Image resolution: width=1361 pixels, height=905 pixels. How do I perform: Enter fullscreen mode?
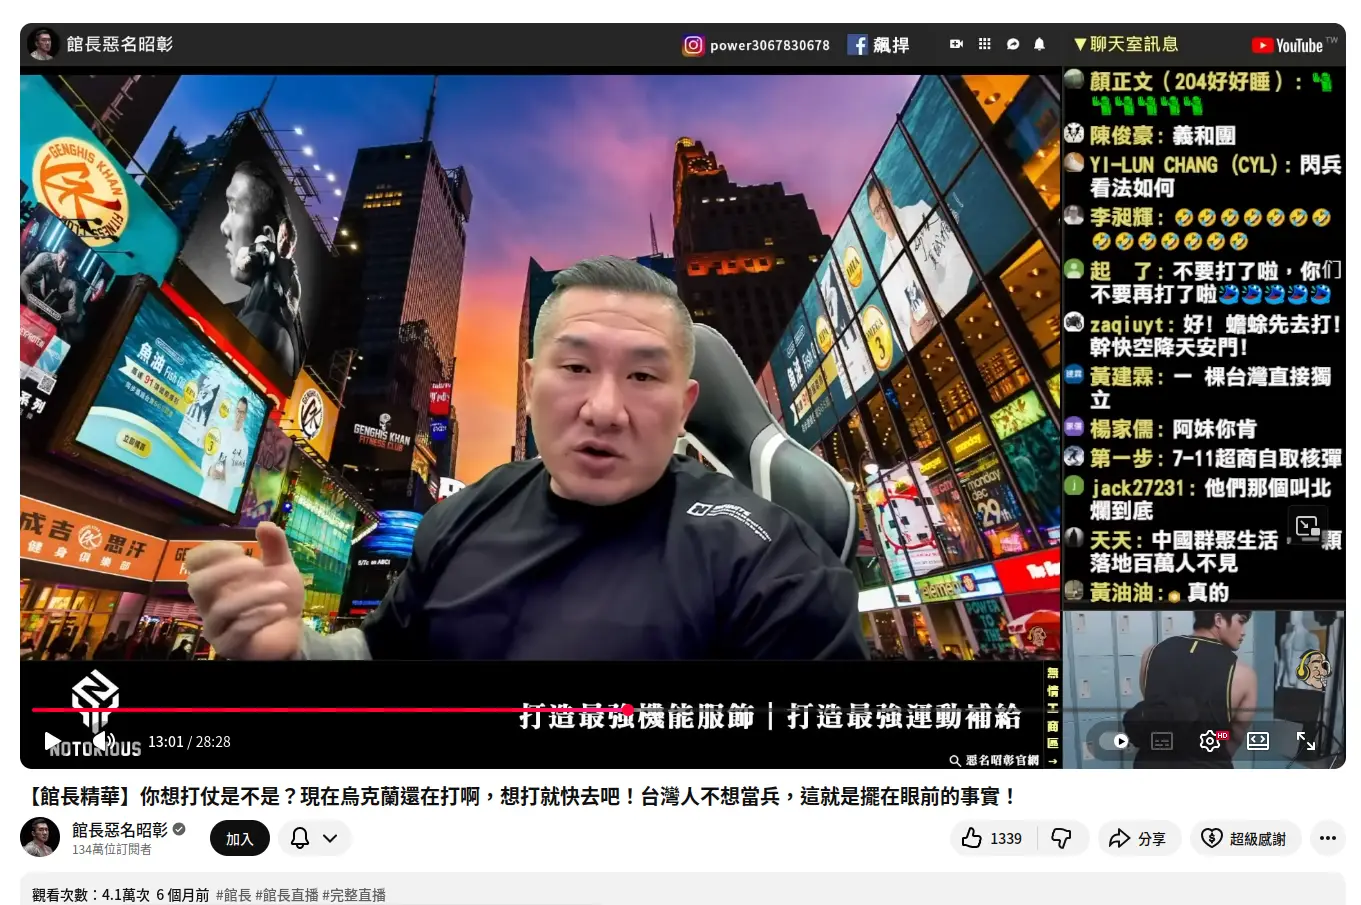pos(1306,741)
